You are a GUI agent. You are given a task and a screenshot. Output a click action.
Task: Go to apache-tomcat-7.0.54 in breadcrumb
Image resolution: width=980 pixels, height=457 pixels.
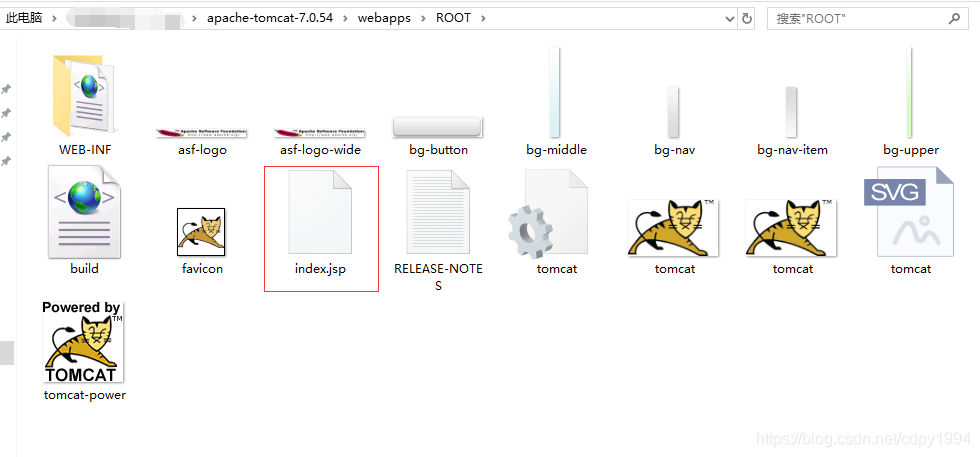[x=270, y=18]
